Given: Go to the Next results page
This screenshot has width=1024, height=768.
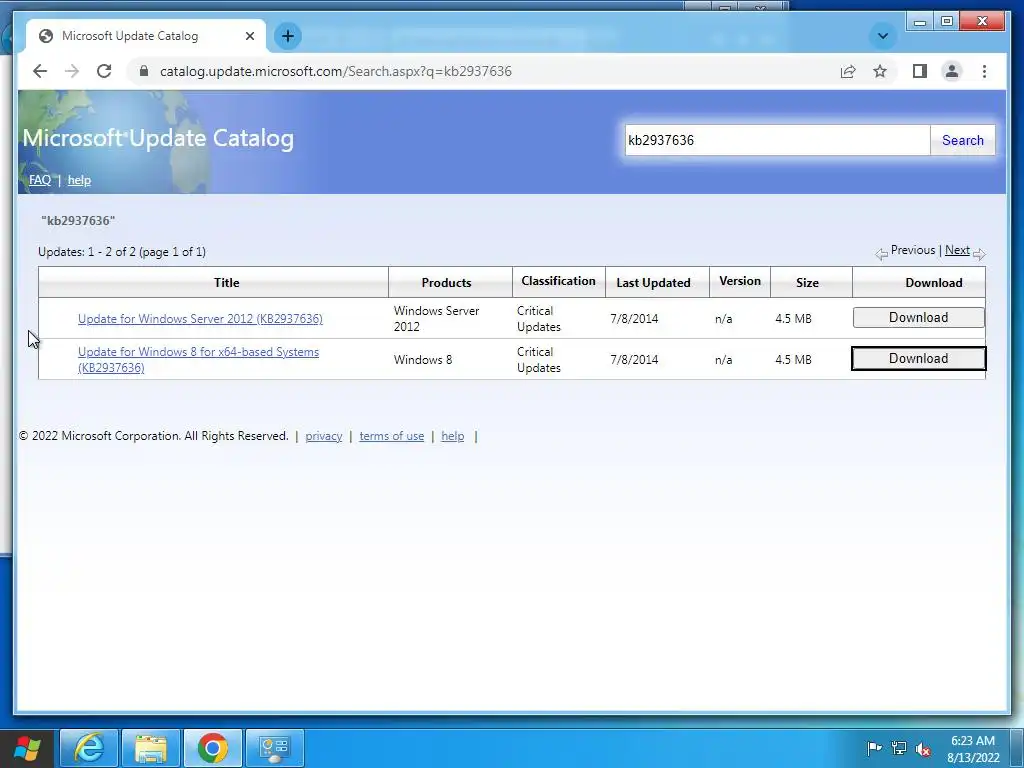Looking at the screenshot, I should (x=957, y=250).
